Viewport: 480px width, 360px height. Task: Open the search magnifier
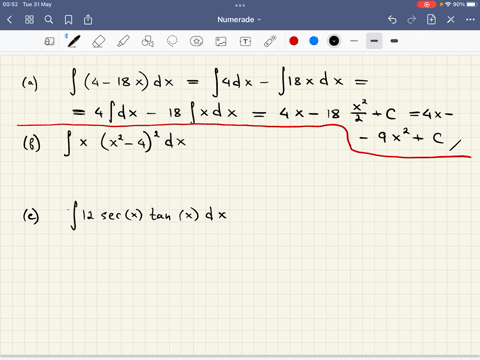tap(49, 20)
